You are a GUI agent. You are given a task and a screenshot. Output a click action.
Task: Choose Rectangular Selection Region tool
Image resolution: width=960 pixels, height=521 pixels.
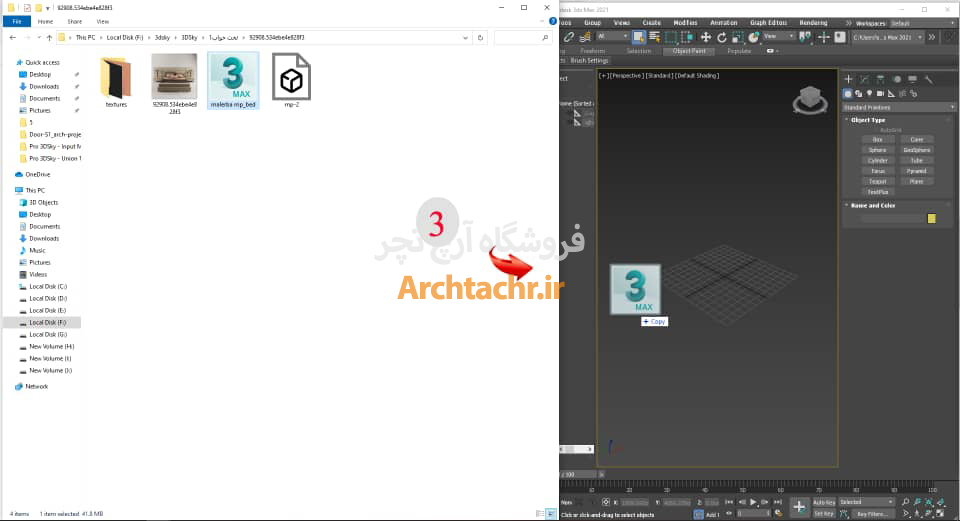pyautogui.click(x=672, y=37)
